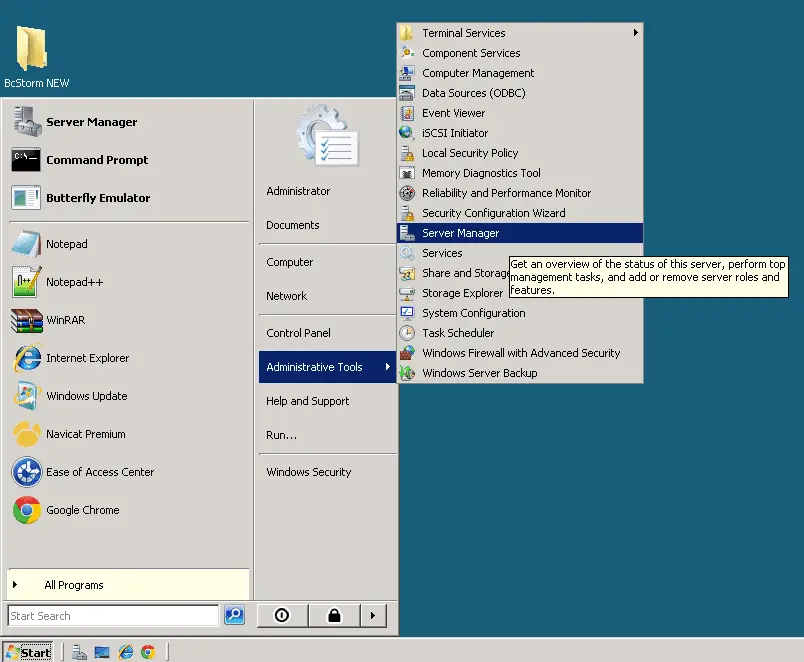The image size is (804, 662).
Task: Click the WinRAR icon
Action: (26, 320)
